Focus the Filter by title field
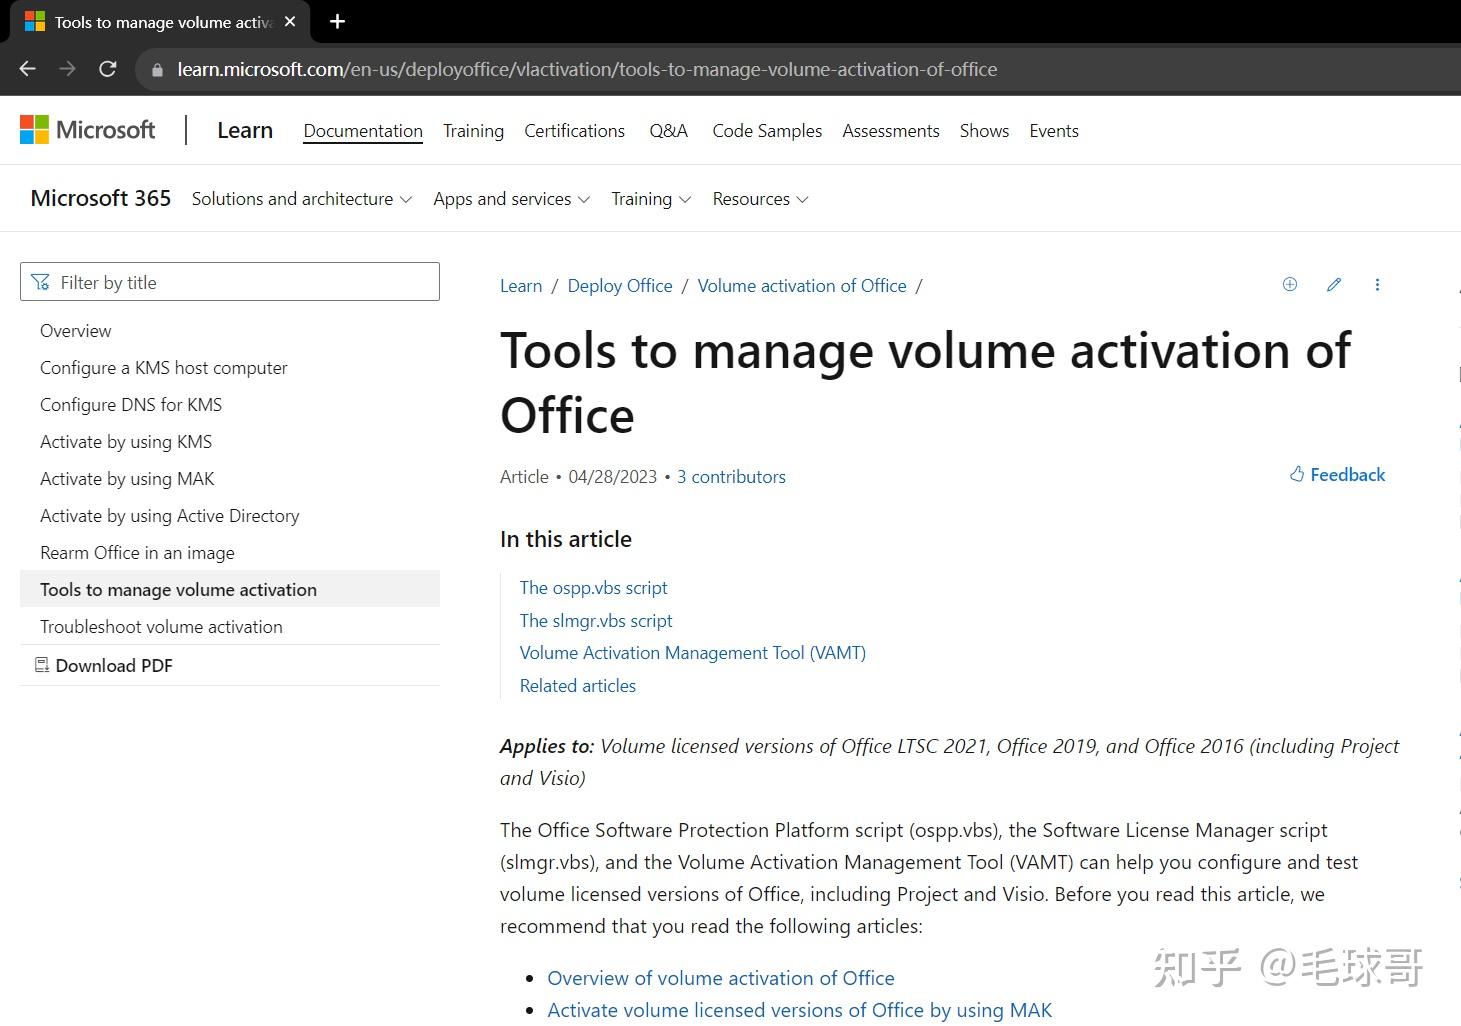Screen dimensions: 1461x1026 coord(230,282)
